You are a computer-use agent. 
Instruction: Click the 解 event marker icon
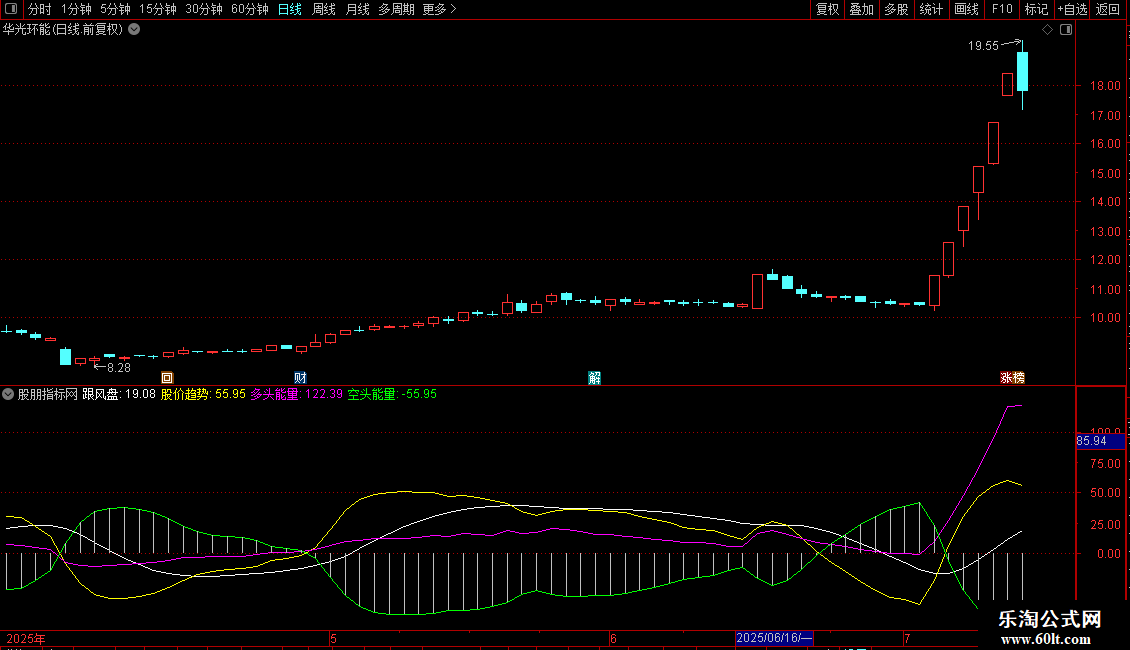click(x=595, y=377)
